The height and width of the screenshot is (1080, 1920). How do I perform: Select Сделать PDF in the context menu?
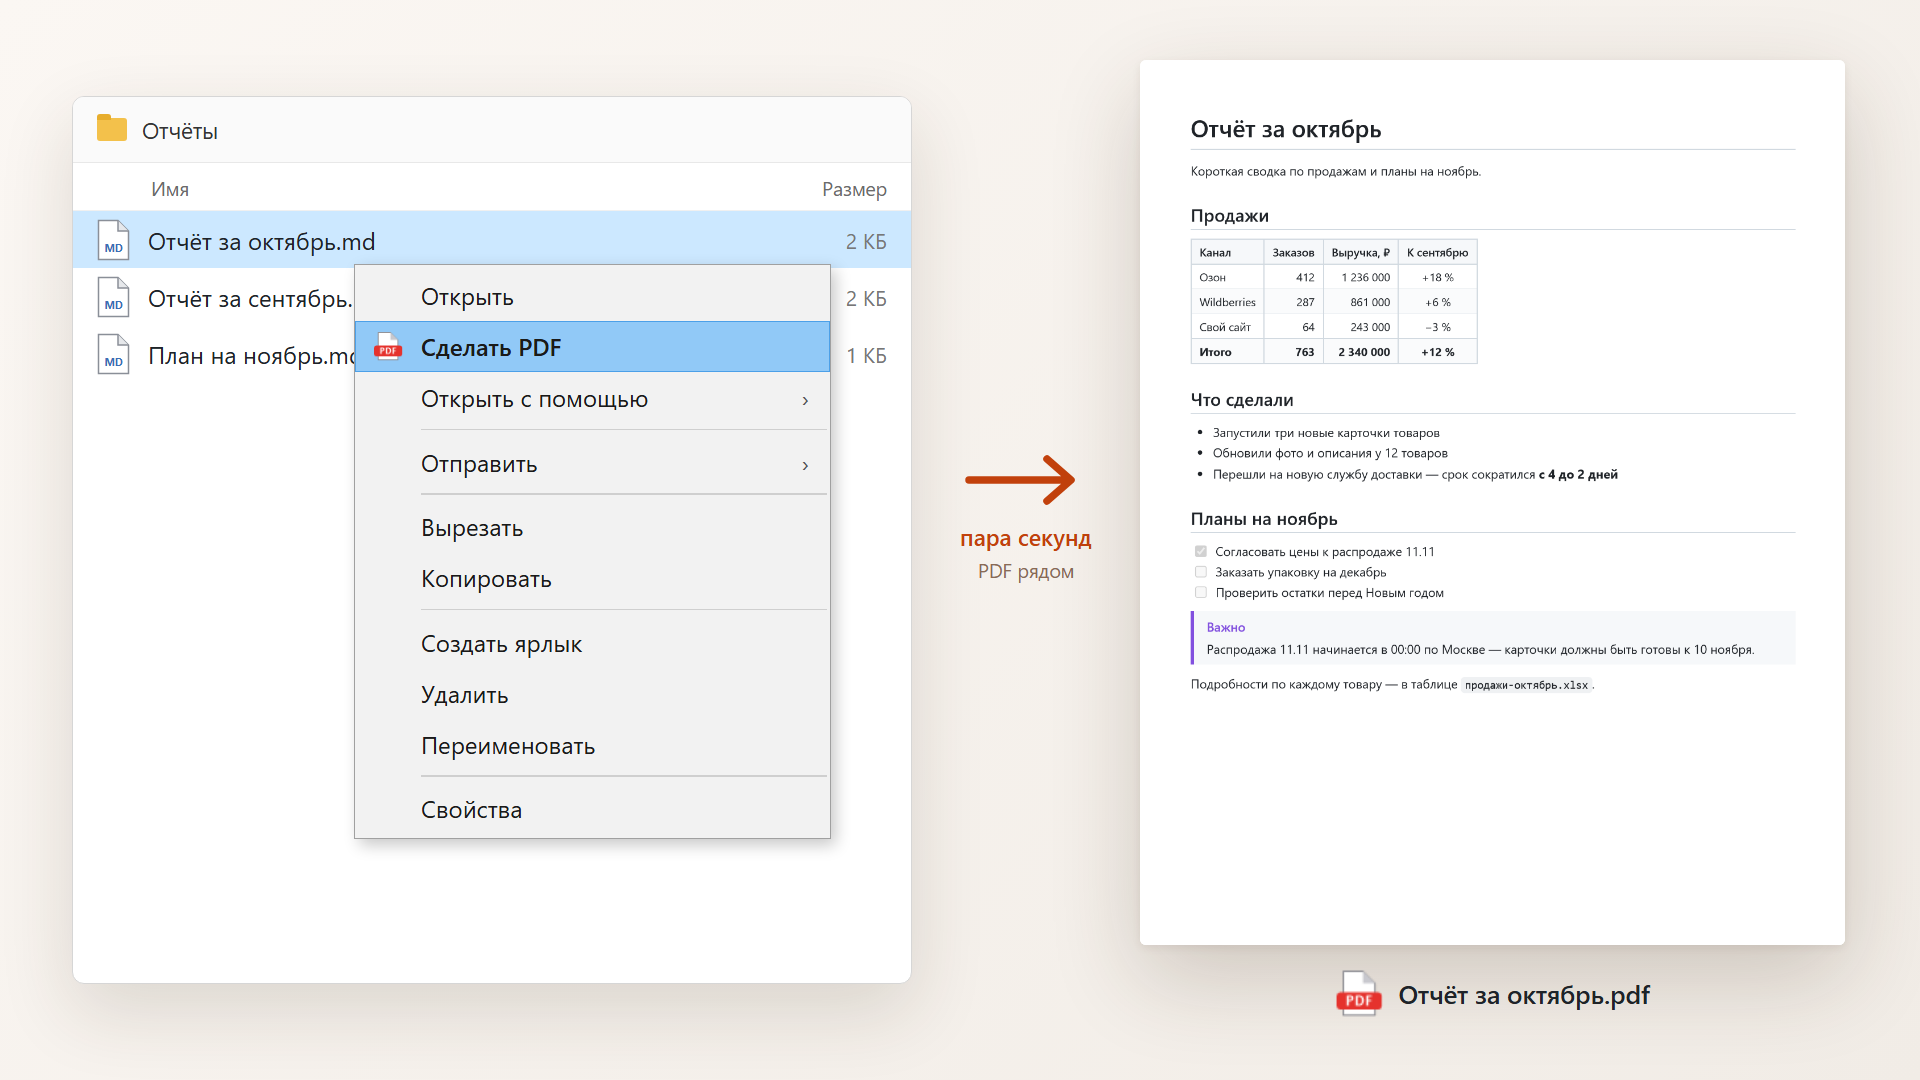[x=592, y=347]
